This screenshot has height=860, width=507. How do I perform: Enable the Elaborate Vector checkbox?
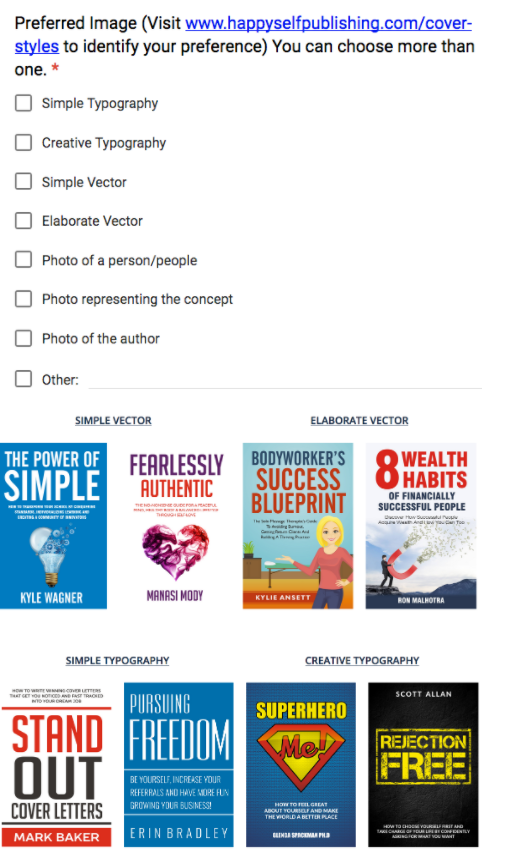click(x=24, y=220)
